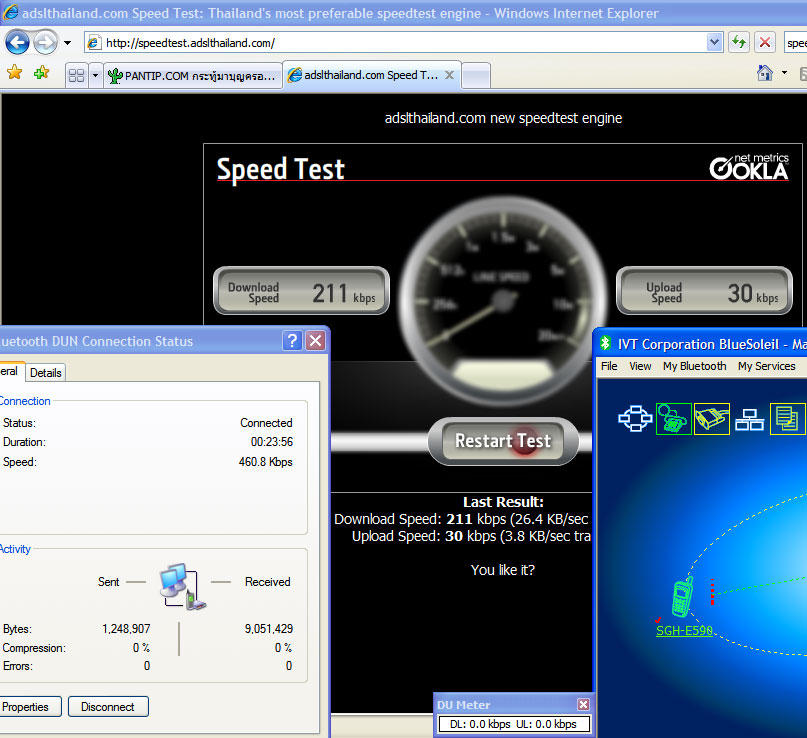The width and height of the screenshot is (807, 738).
Task: Click the Home page house icon
Action: coord(765,73)
